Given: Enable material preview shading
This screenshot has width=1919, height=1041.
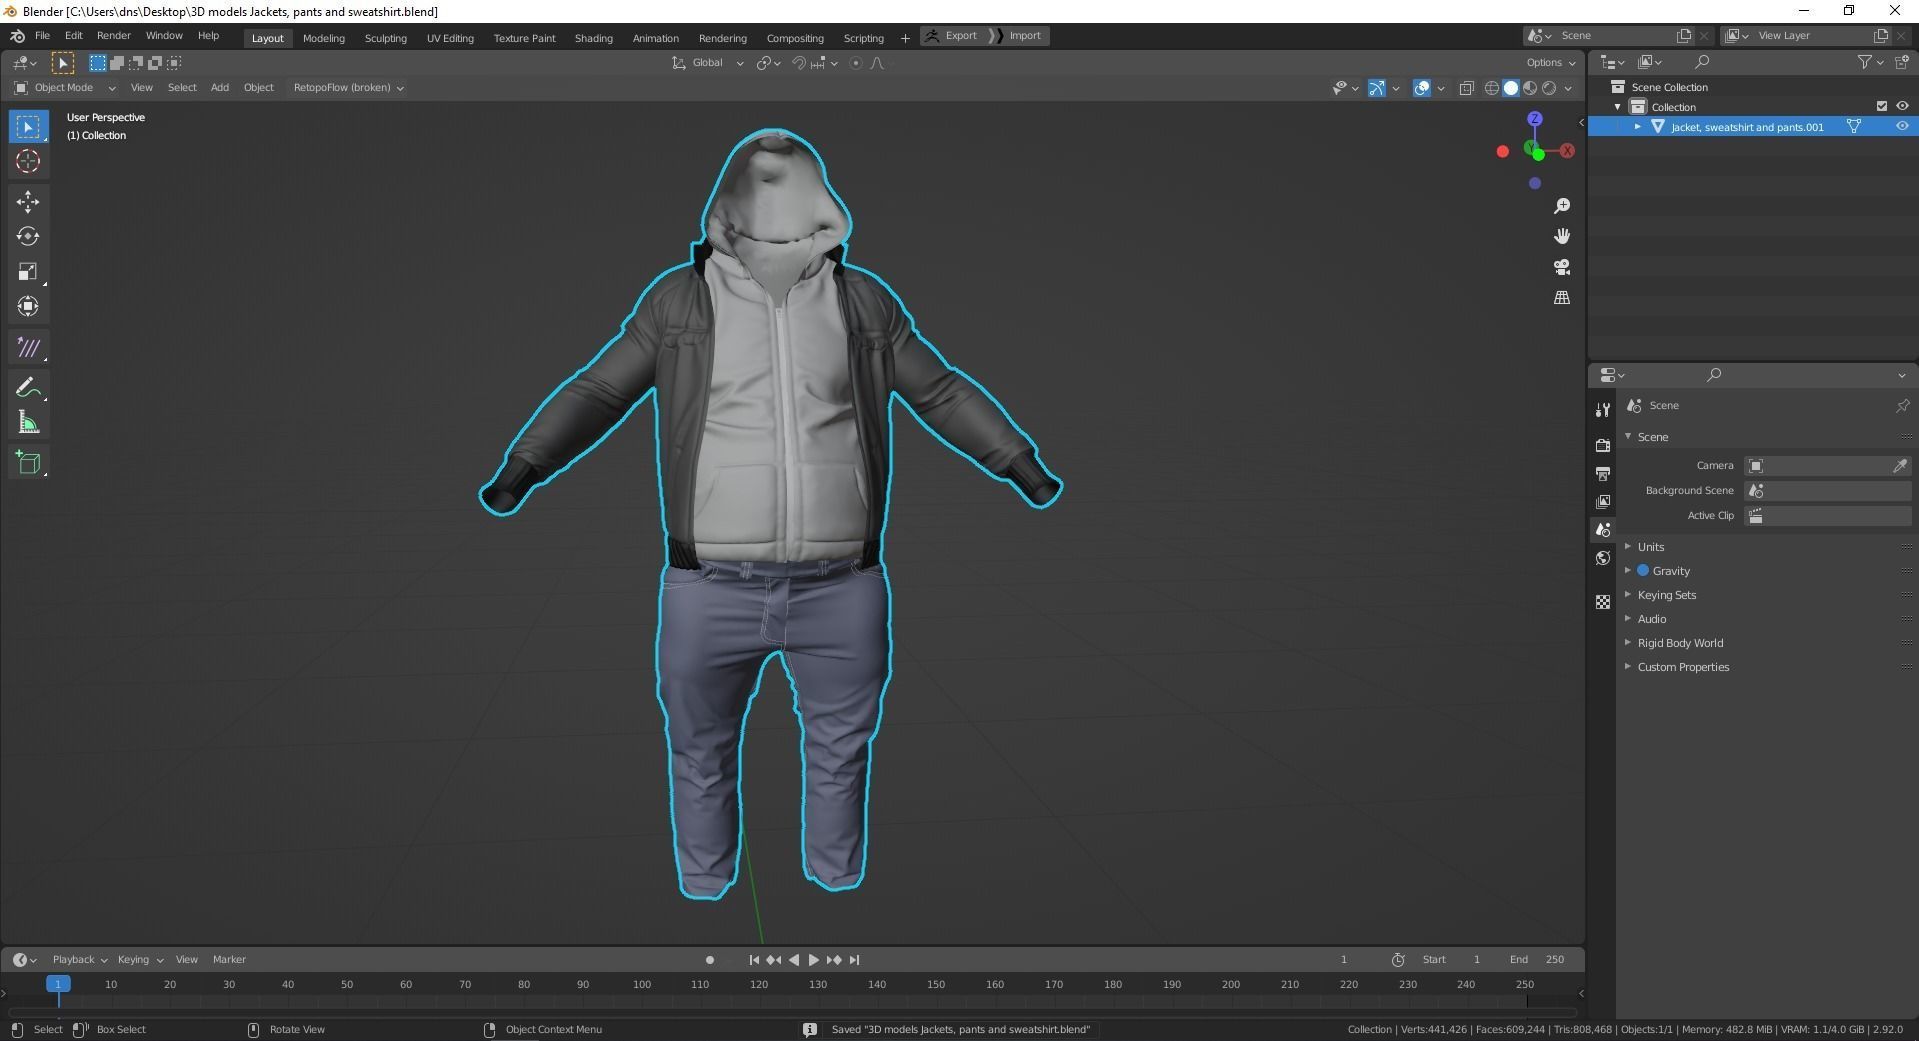Looking at the screenshot, I should [1530, 88].
